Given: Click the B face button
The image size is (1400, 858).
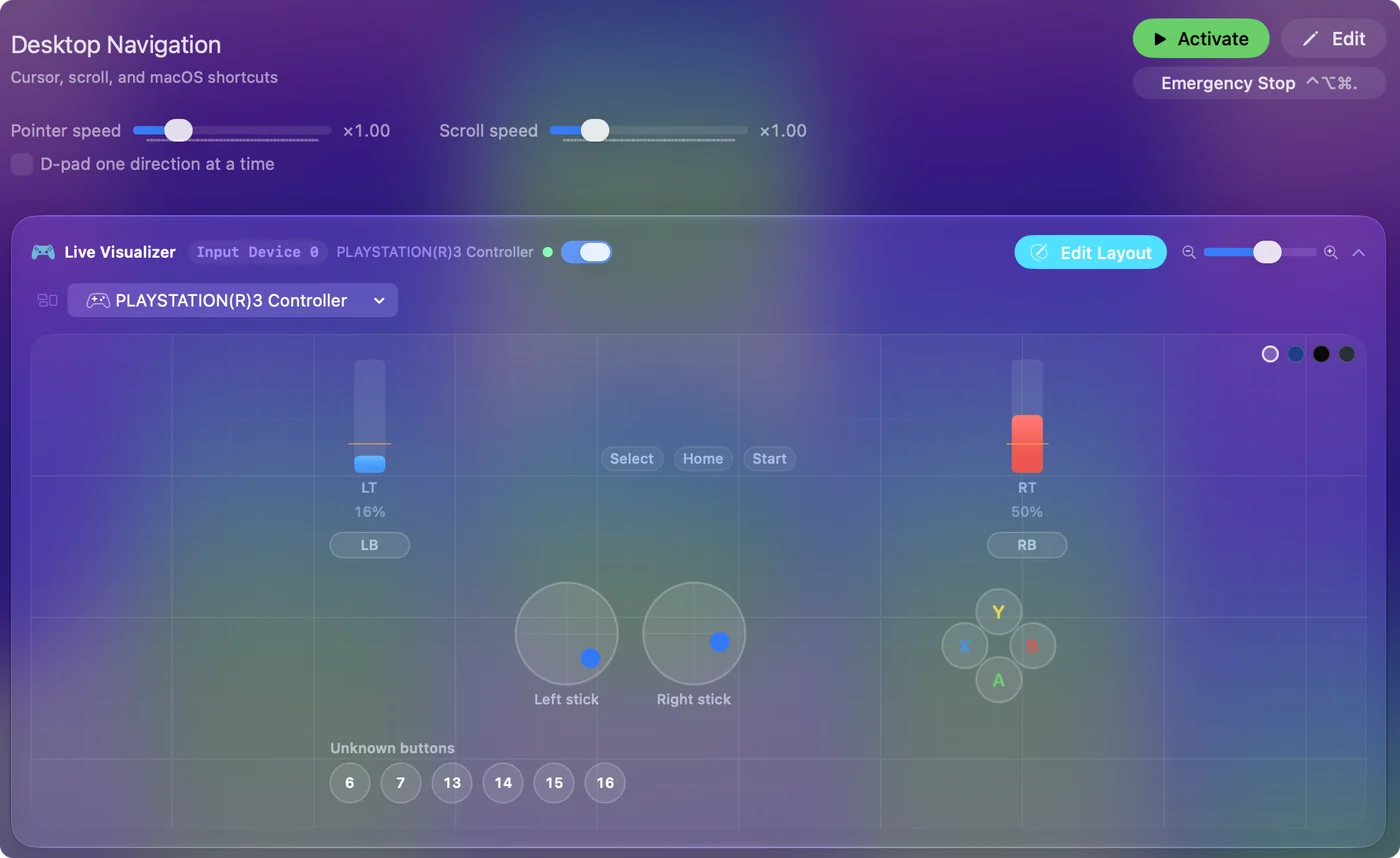Looking at the screenshot, I should [x=1032, y=646].
